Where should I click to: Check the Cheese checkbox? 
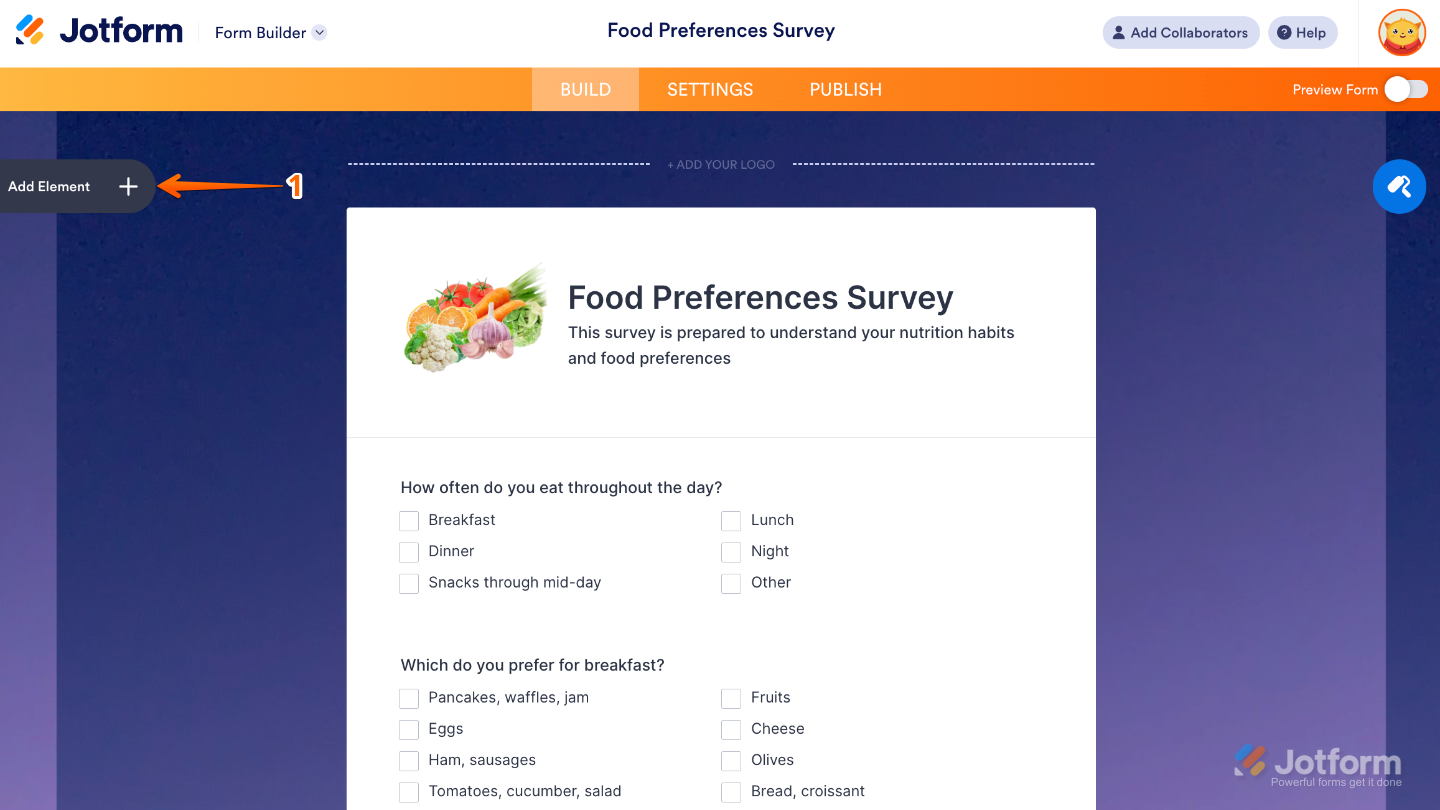point(731,729)
